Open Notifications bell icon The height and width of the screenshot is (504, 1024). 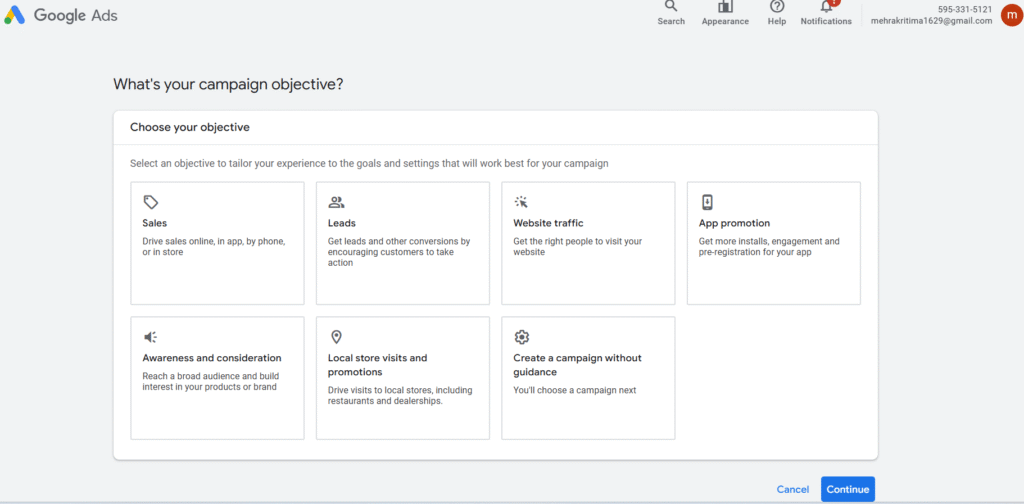coord(827,7)
